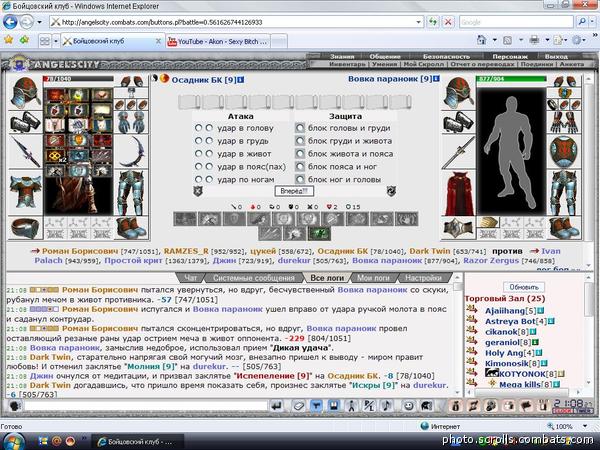Select блок груди и живота
This screenshot has width=600, height=450.
coord(300,141)
